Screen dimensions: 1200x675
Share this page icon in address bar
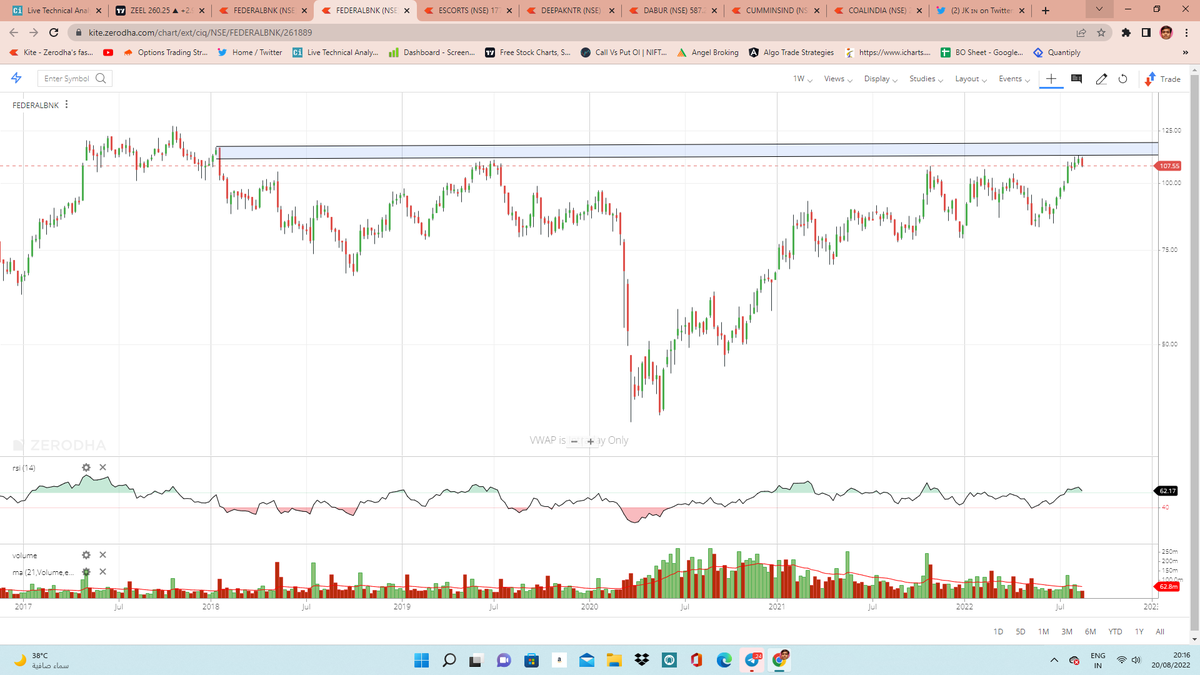pos(1082,33)
